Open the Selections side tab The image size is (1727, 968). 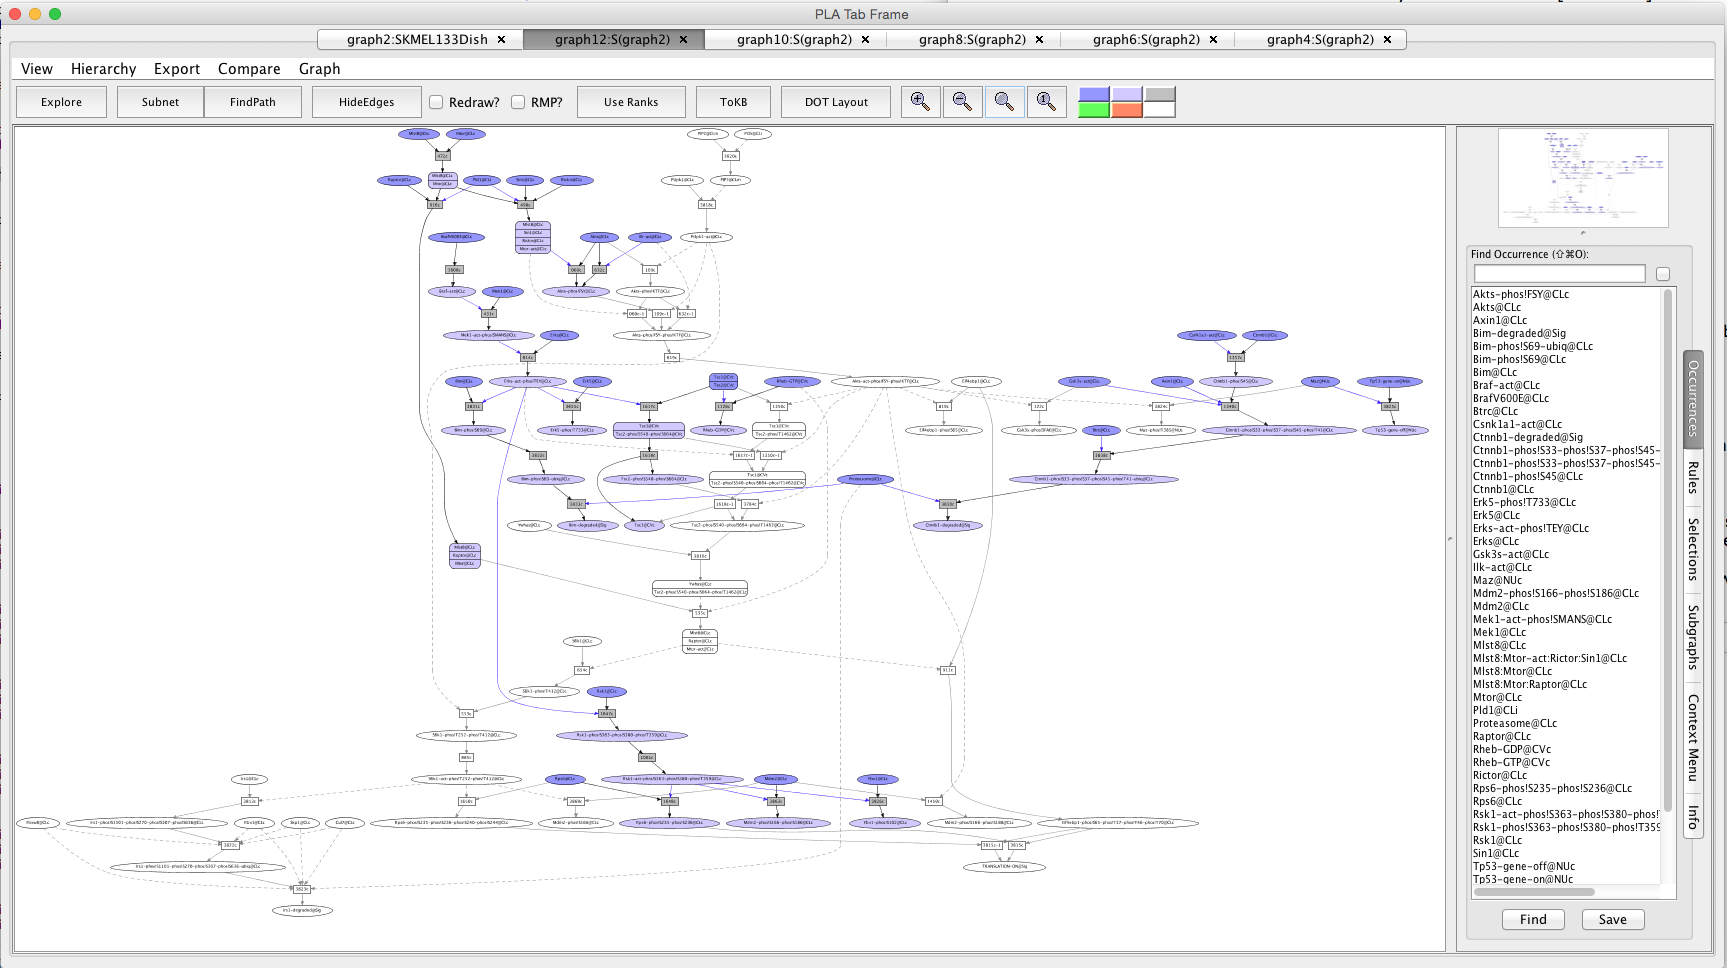[1693, 549]
